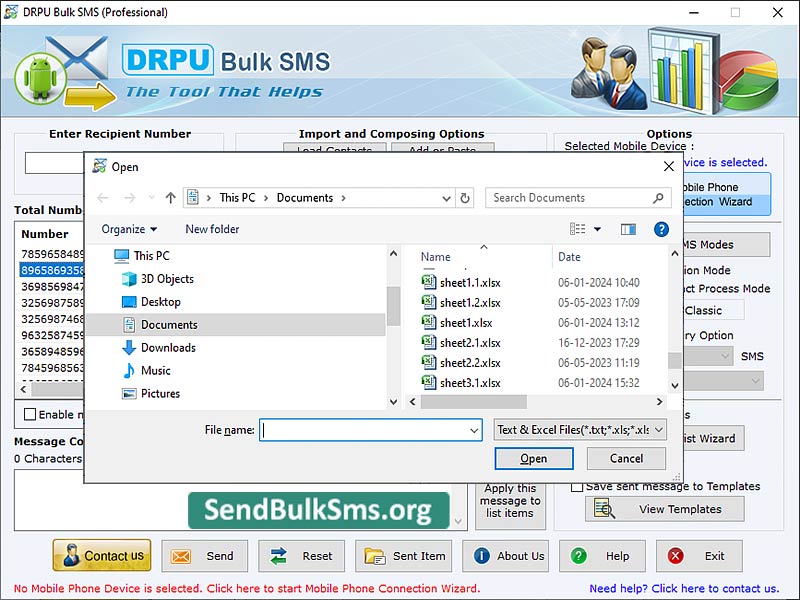Toggle the preview pane in Open dialog
Viewport: 800px width, 600px height.
point(627,228)
